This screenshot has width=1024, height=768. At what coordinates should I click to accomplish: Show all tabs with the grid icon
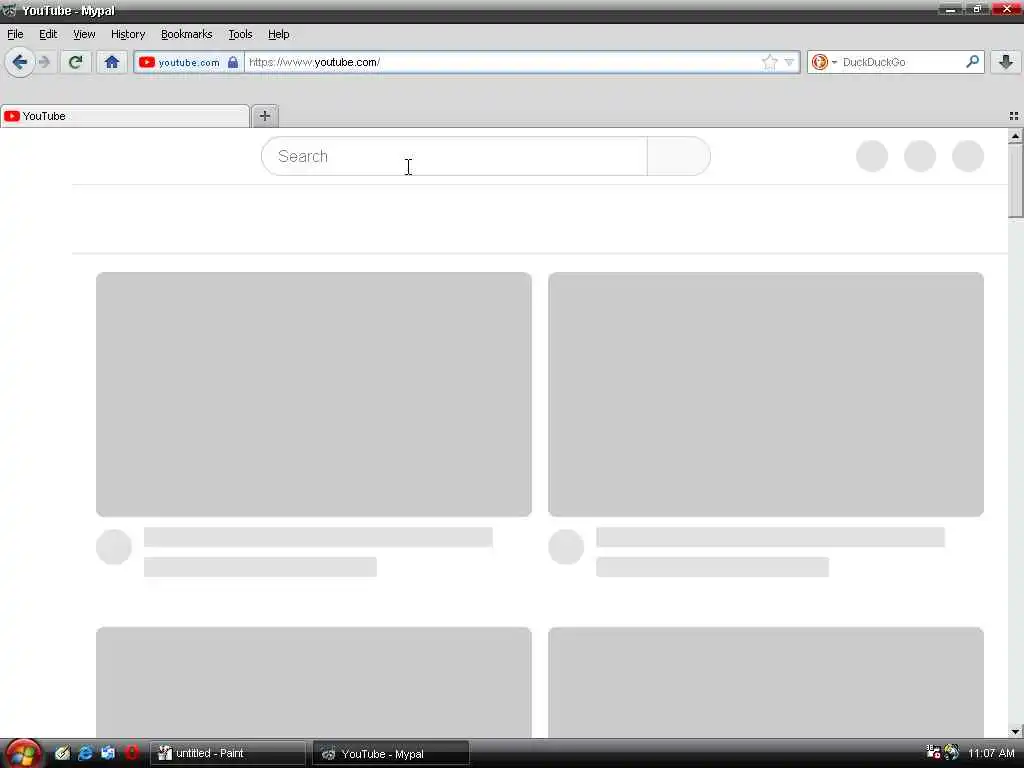point(1014,116)
